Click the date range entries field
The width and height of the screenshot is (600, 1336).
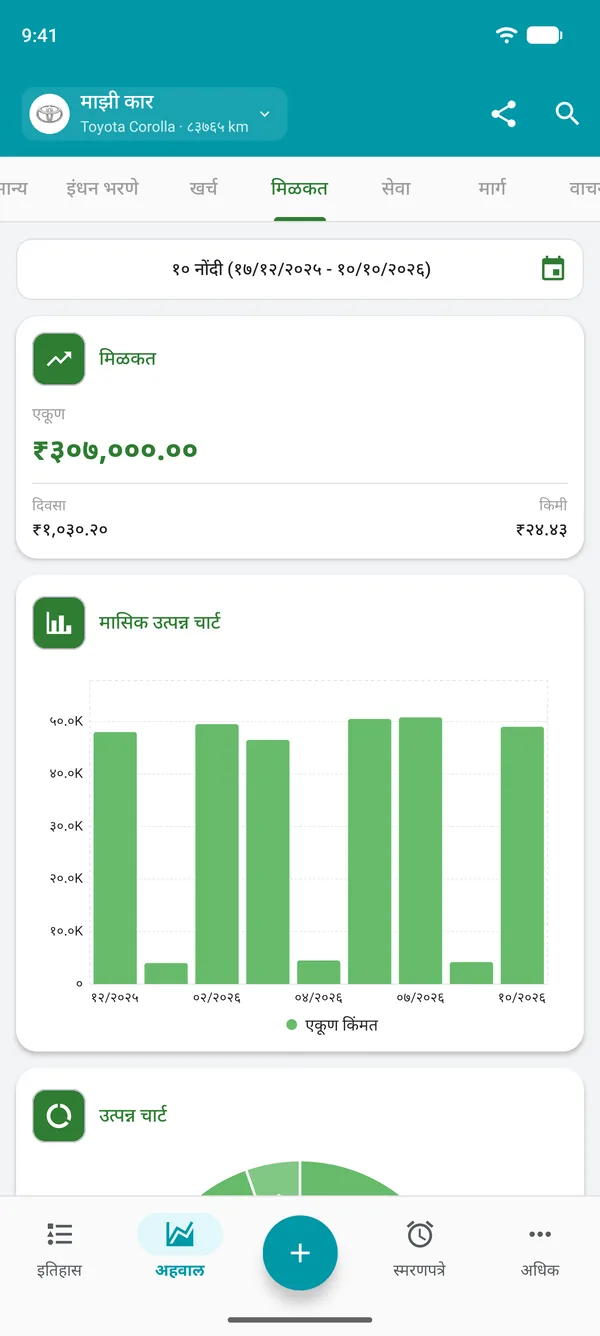(x=300, y=269)
